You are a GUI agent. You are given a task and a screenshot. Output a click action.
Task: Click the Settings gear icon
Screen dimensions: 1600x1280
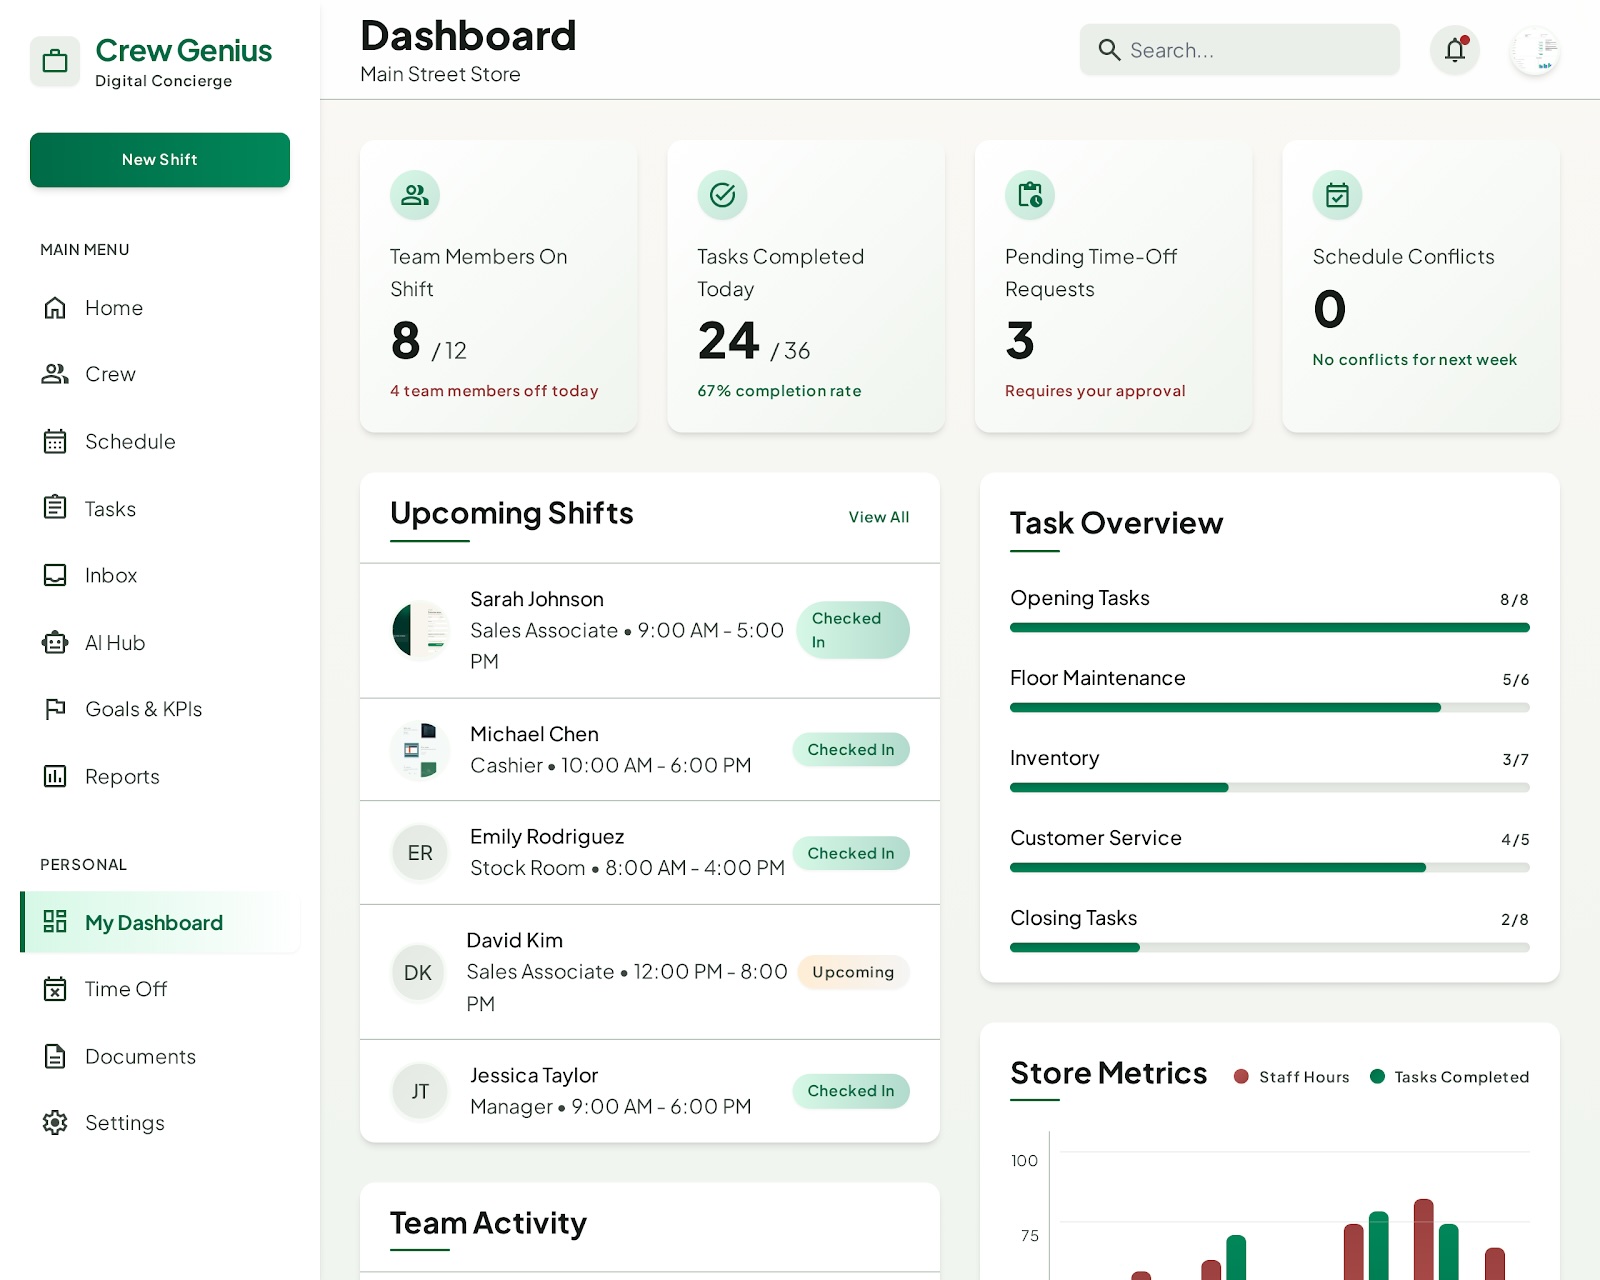(x=55, y=1122)
